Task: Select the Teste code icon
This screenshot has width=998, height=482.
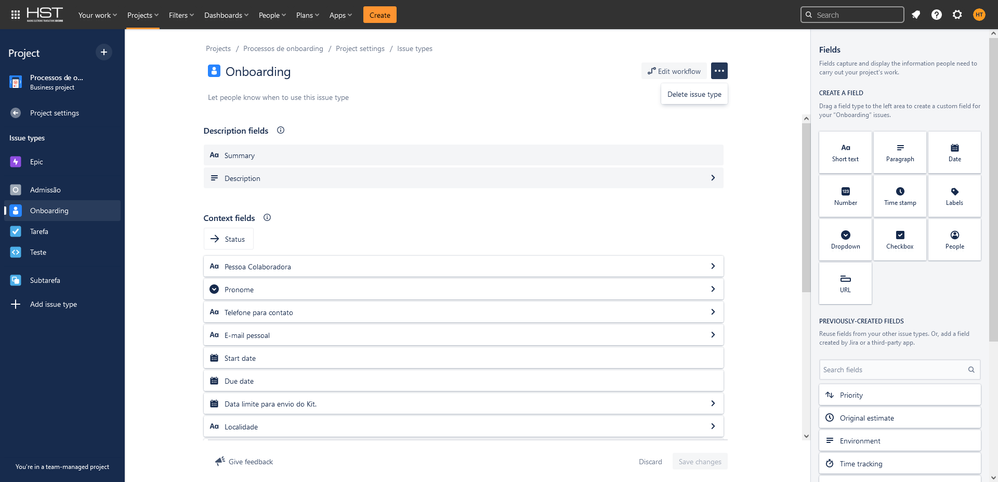Action: pyautogui.click(x=16, y=252)
